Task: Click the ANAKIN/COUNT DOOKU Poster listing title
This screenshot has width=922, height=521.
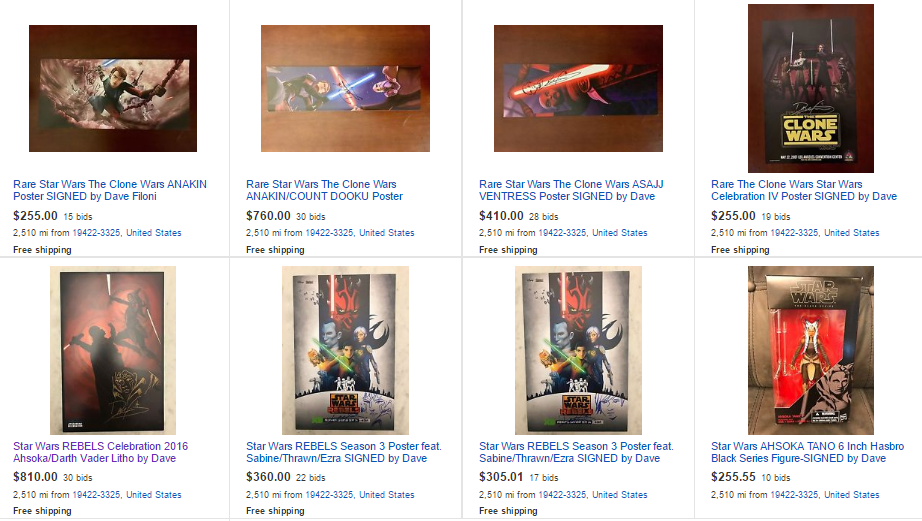Action: [324, 190]
